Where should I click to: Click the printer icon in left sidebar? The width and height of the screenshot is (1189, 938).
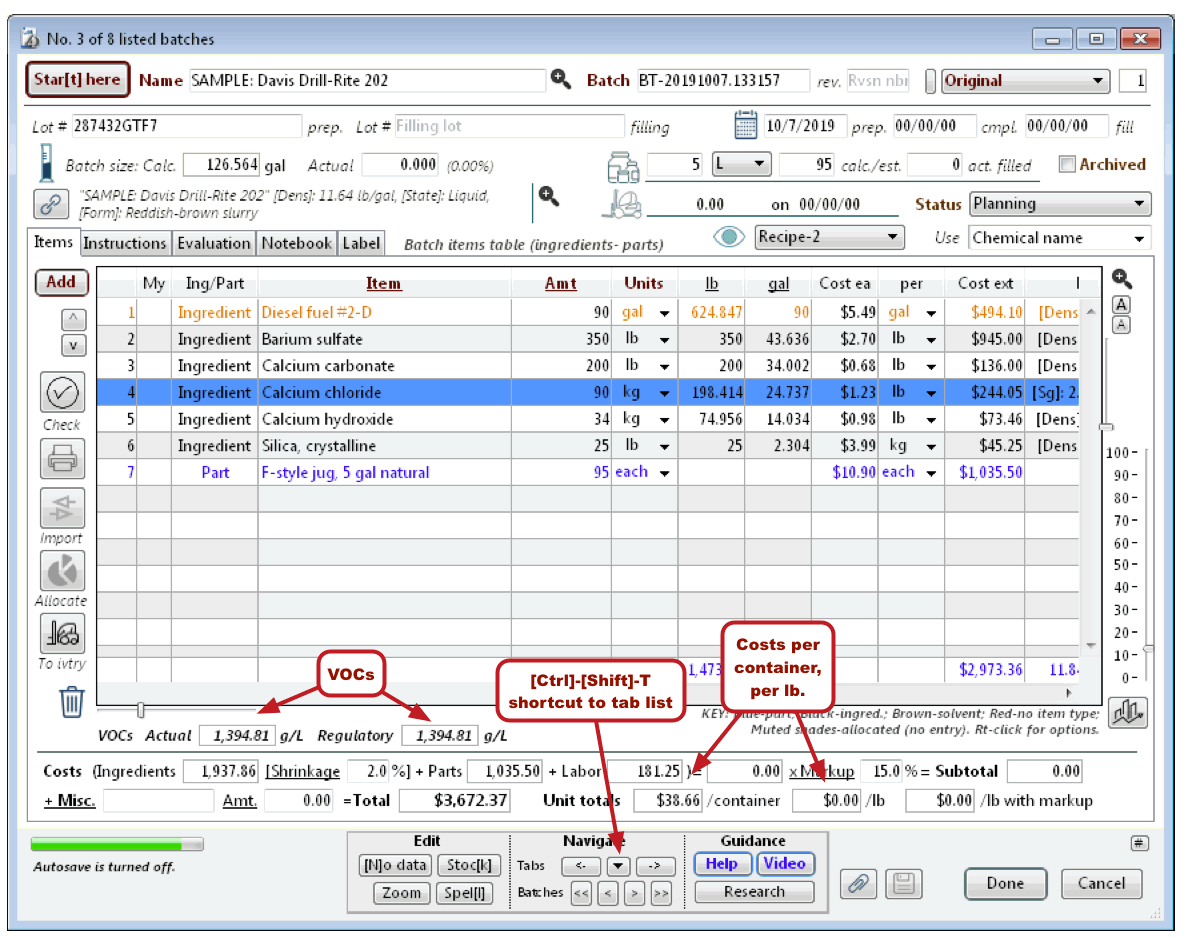click(x=62, y=458)
